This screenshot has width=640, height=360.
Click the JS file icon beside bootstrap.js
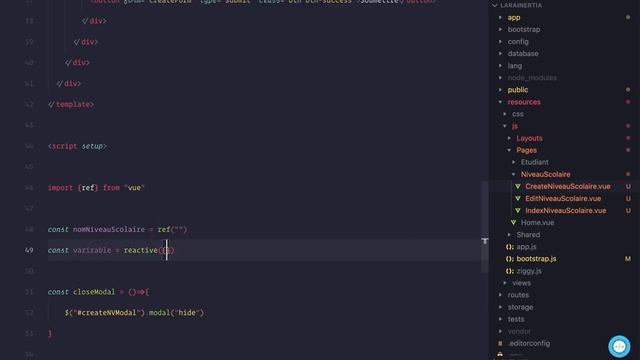(509, 259)
